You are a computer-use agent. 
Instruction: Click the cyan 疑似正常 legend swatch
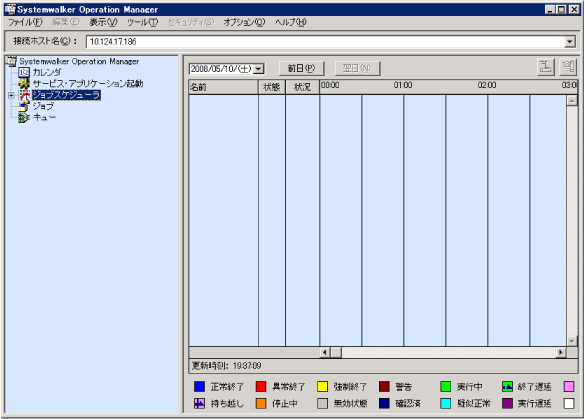click(x=446, y=403)
